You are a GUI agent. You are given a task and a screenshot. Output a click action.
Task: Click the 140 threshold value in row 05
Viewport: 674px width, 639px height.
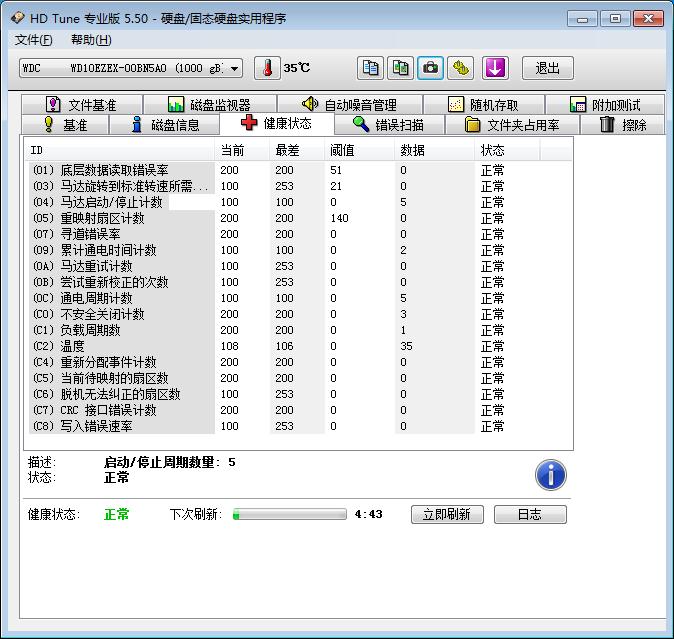coord(339,218)
